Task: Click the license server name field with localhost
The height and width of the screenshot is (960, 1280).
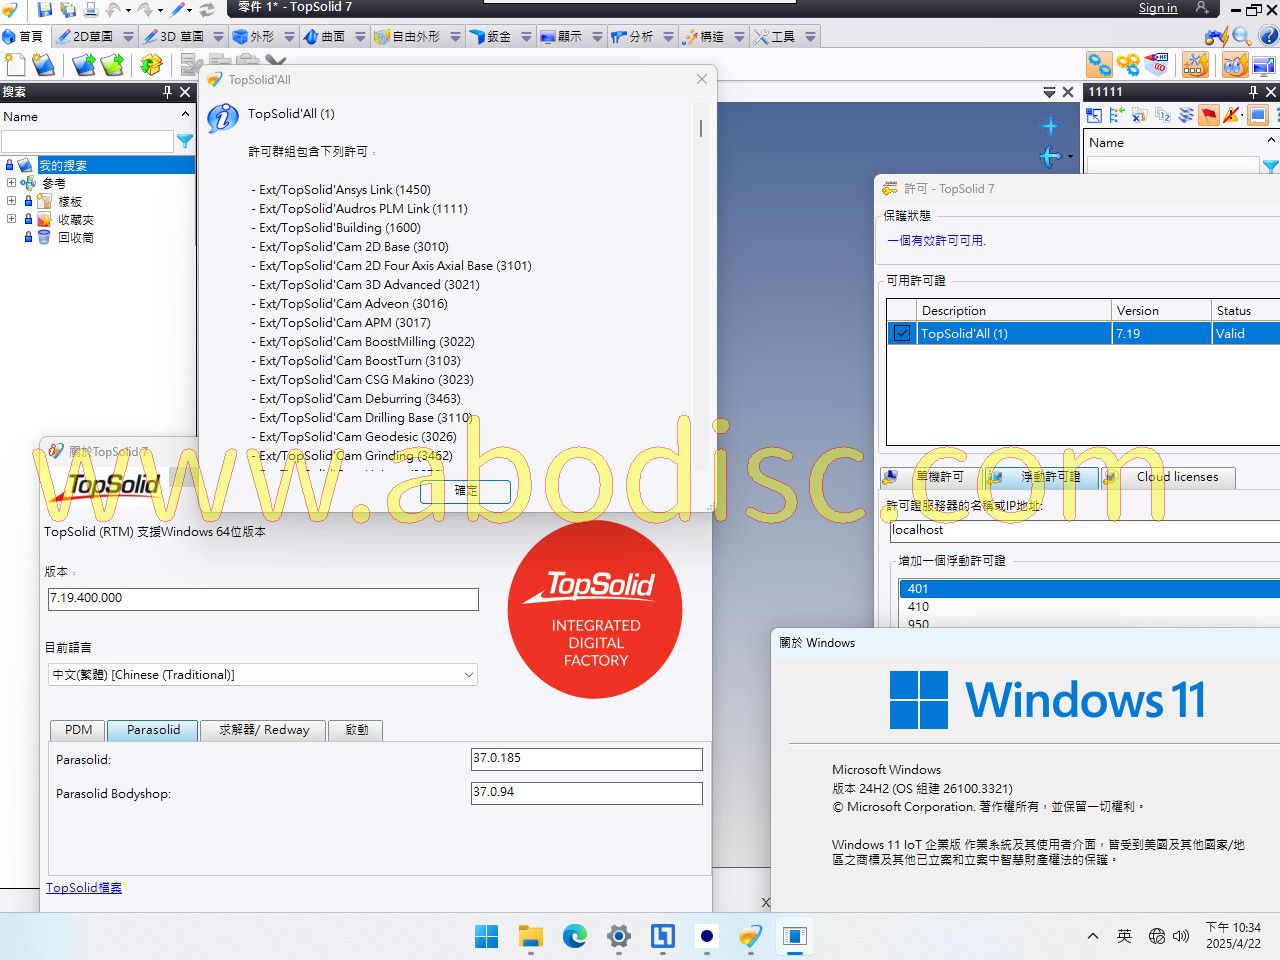Action: coord(1085,530)
